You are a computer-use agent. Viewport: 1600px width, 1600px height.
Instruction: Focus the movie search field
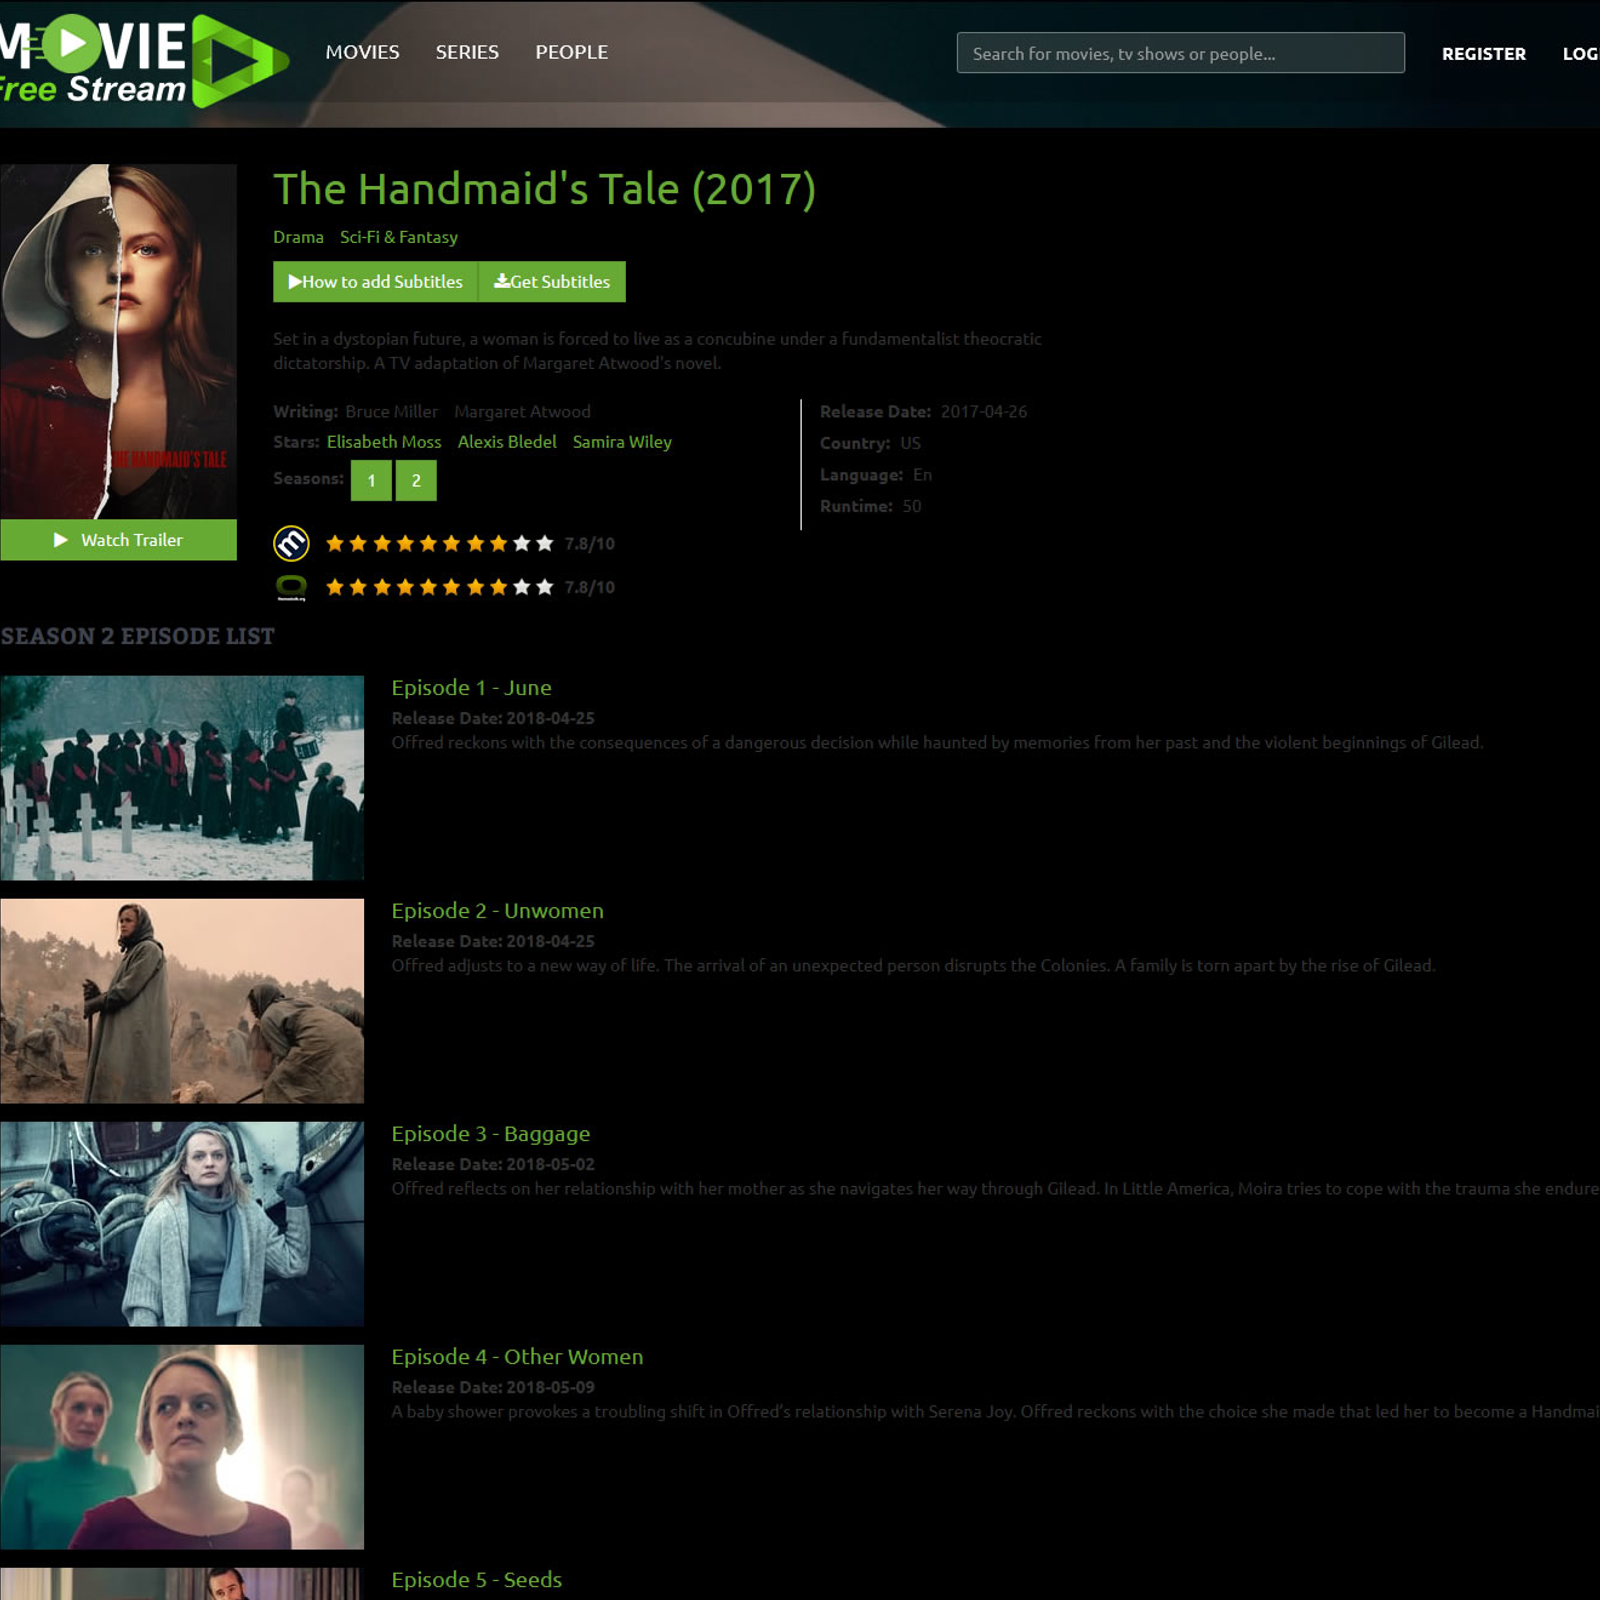(x=1180, y=53)
